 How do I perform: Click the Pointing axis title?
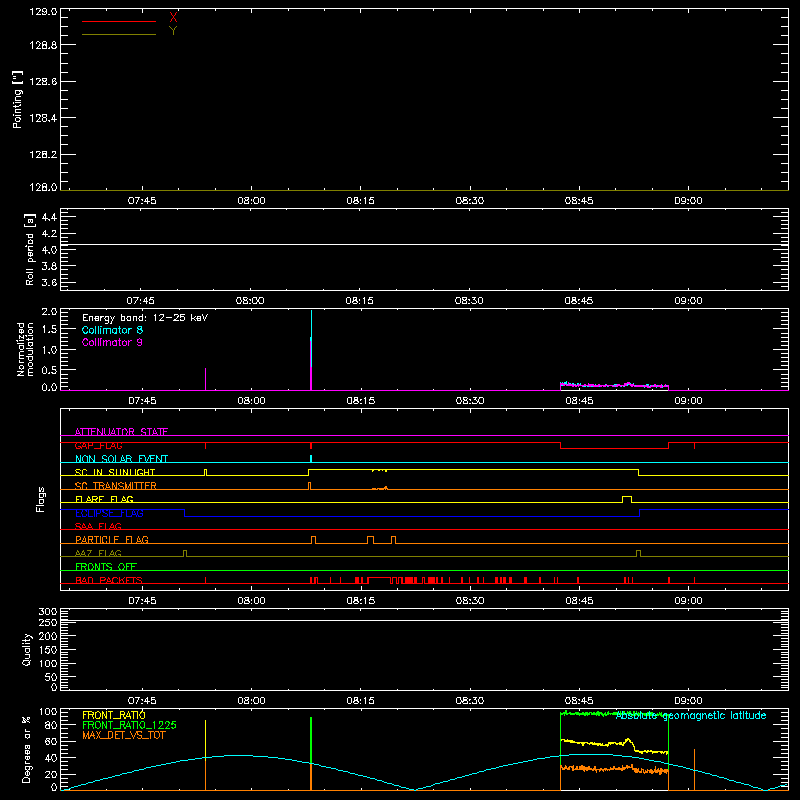[18, 99]
